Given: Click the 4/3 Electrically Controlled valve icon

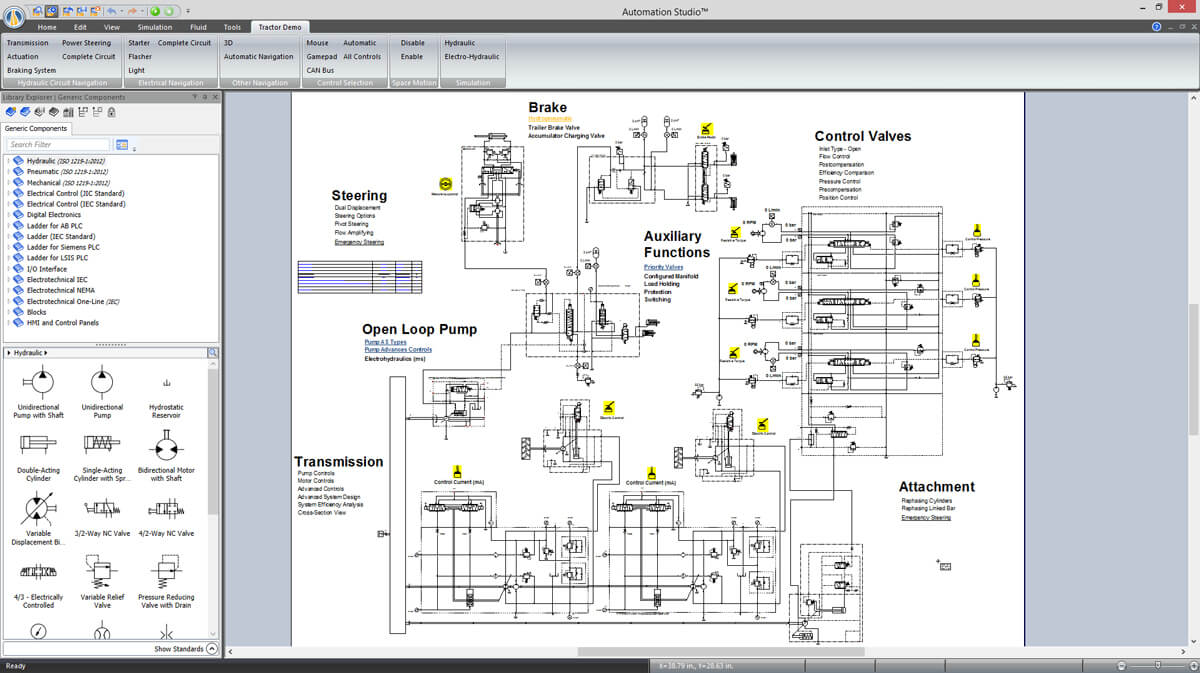Looking at the screenshot, I should 38,573.
